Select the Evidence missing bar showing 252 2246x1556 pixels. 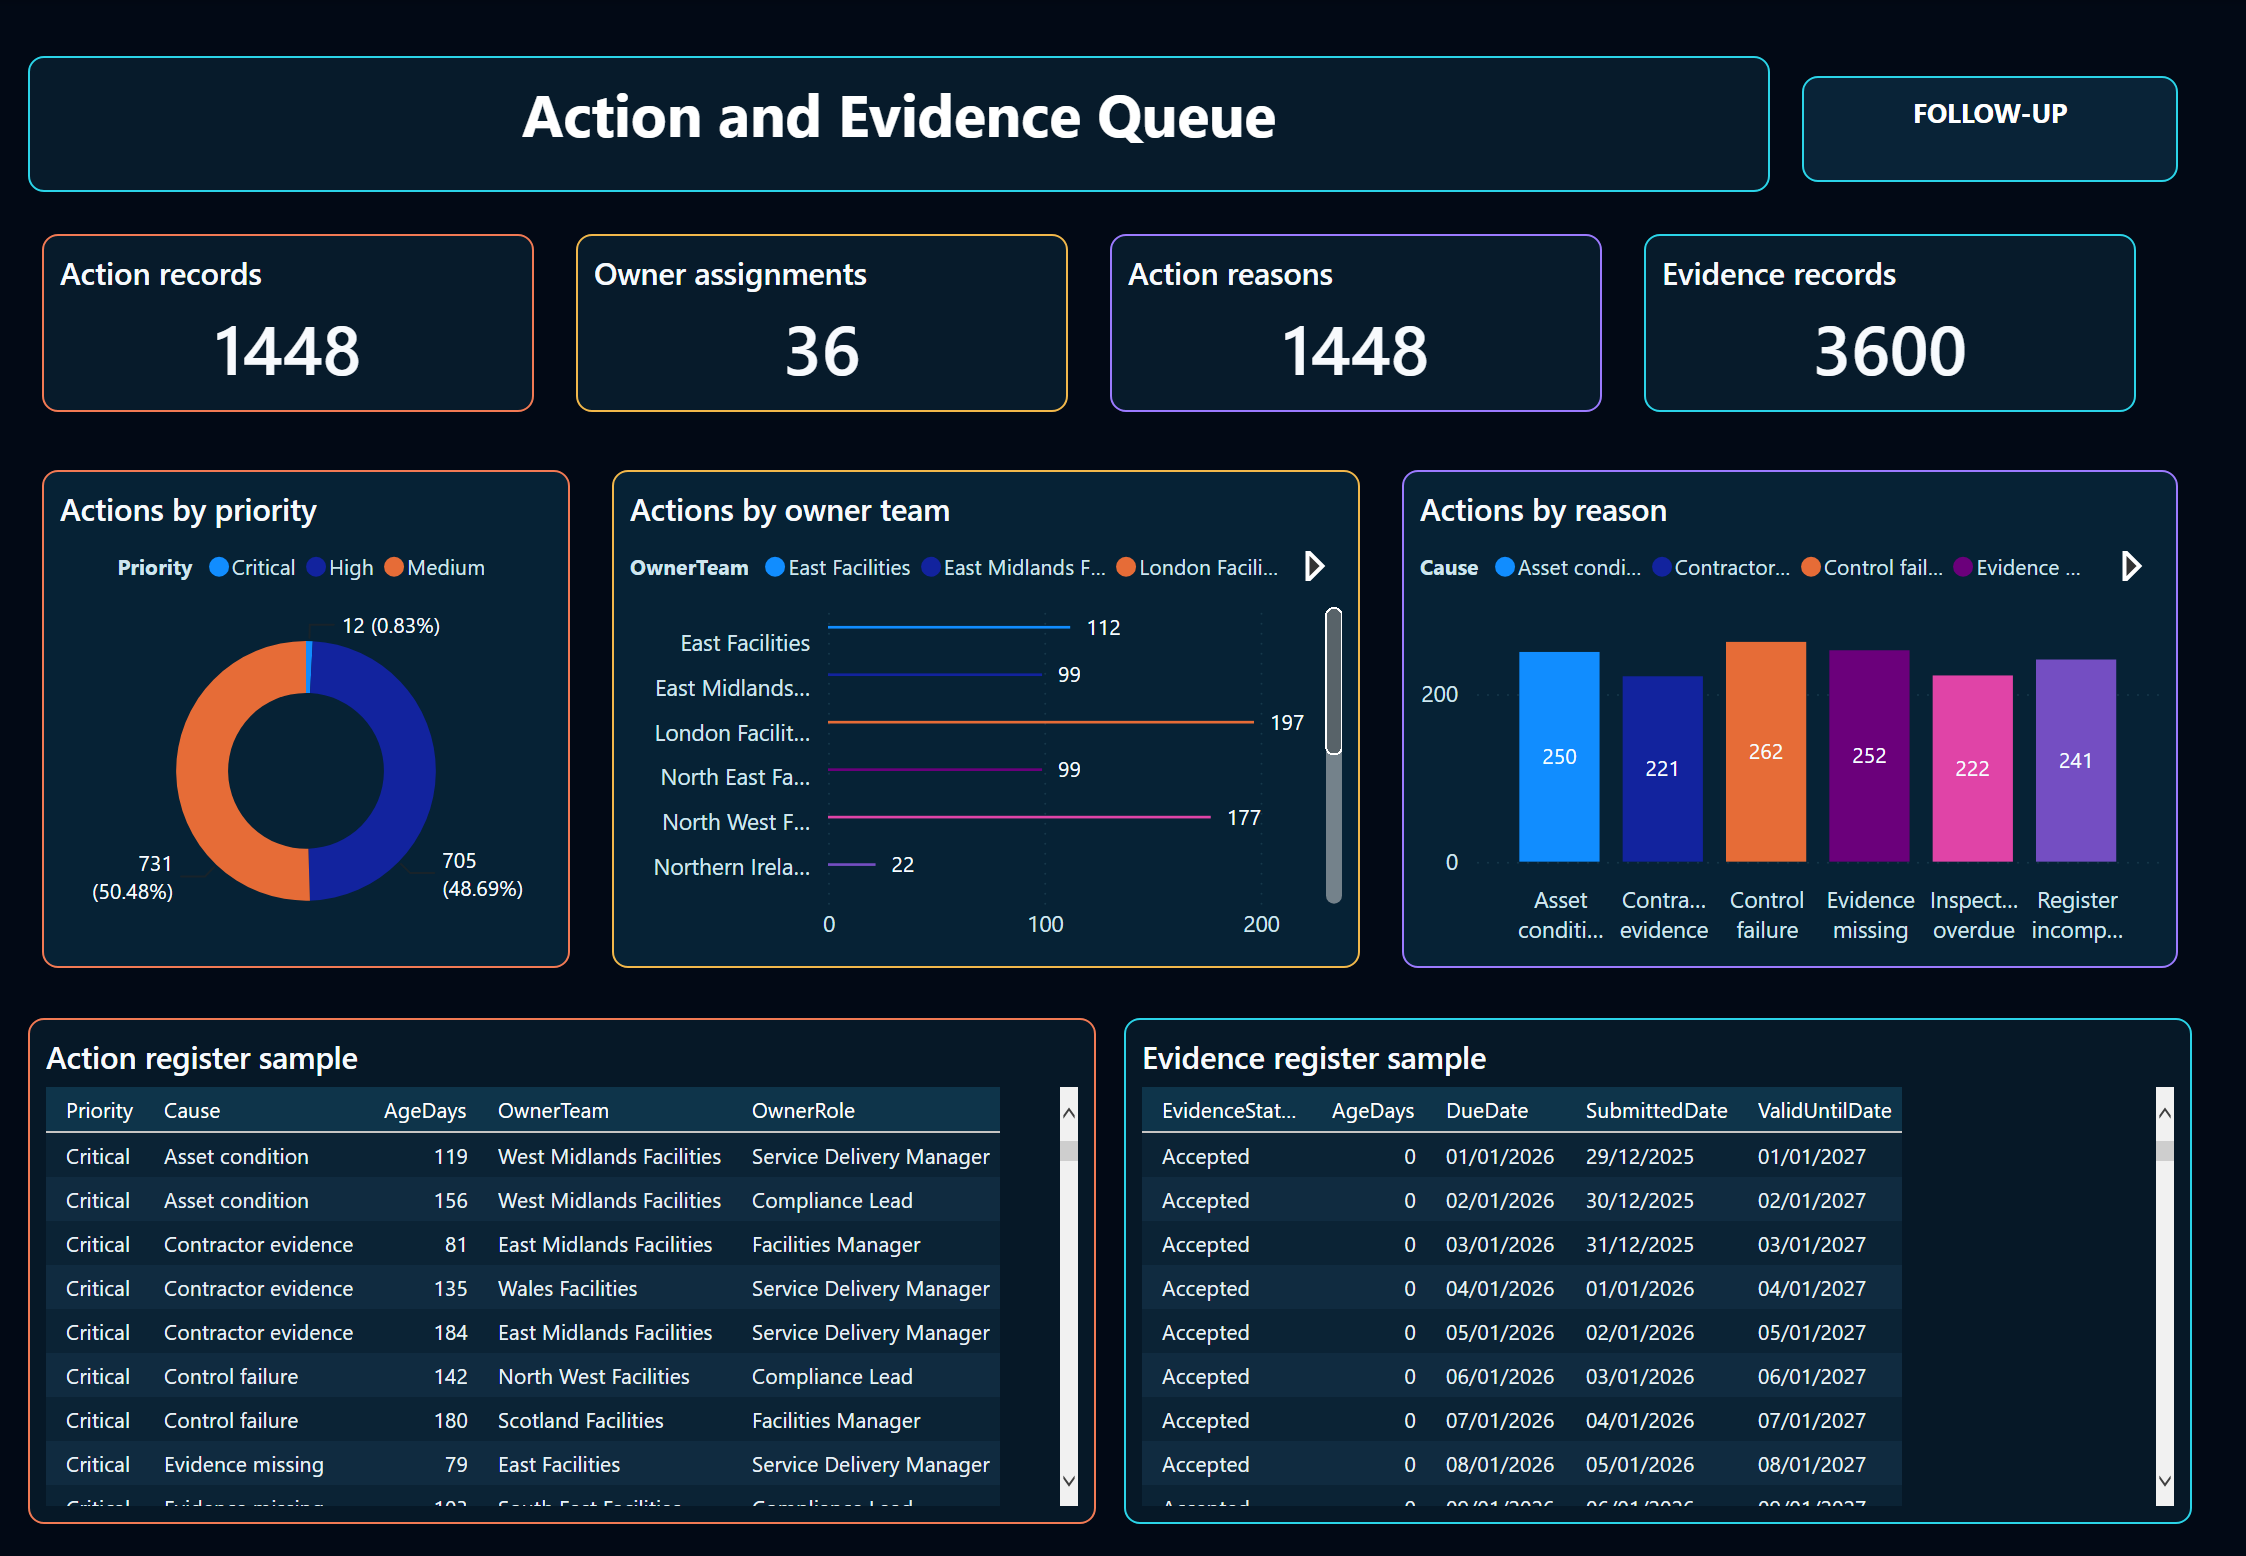tap(1869, 756)
